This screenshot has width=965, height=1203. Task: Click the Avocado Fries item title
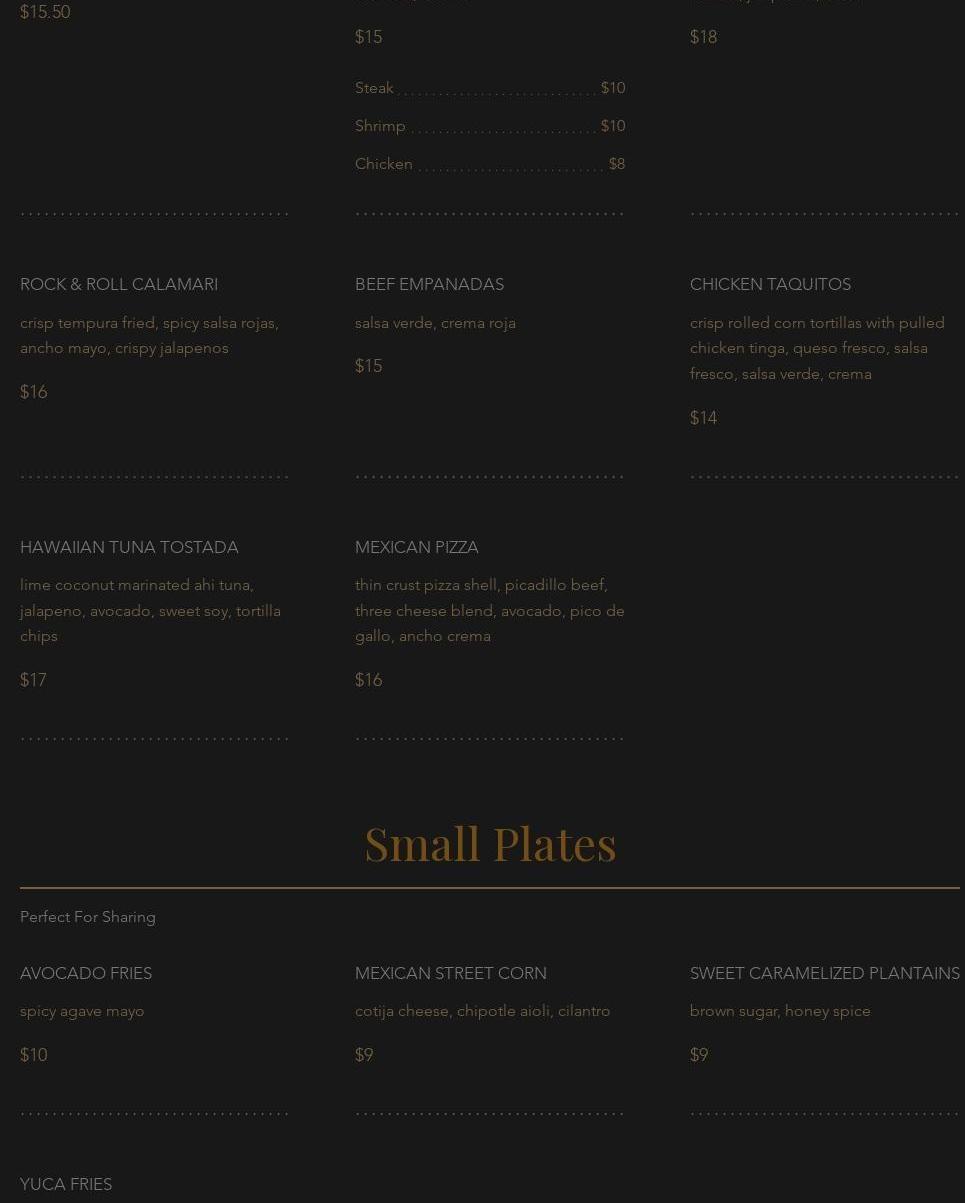[86, 974]
